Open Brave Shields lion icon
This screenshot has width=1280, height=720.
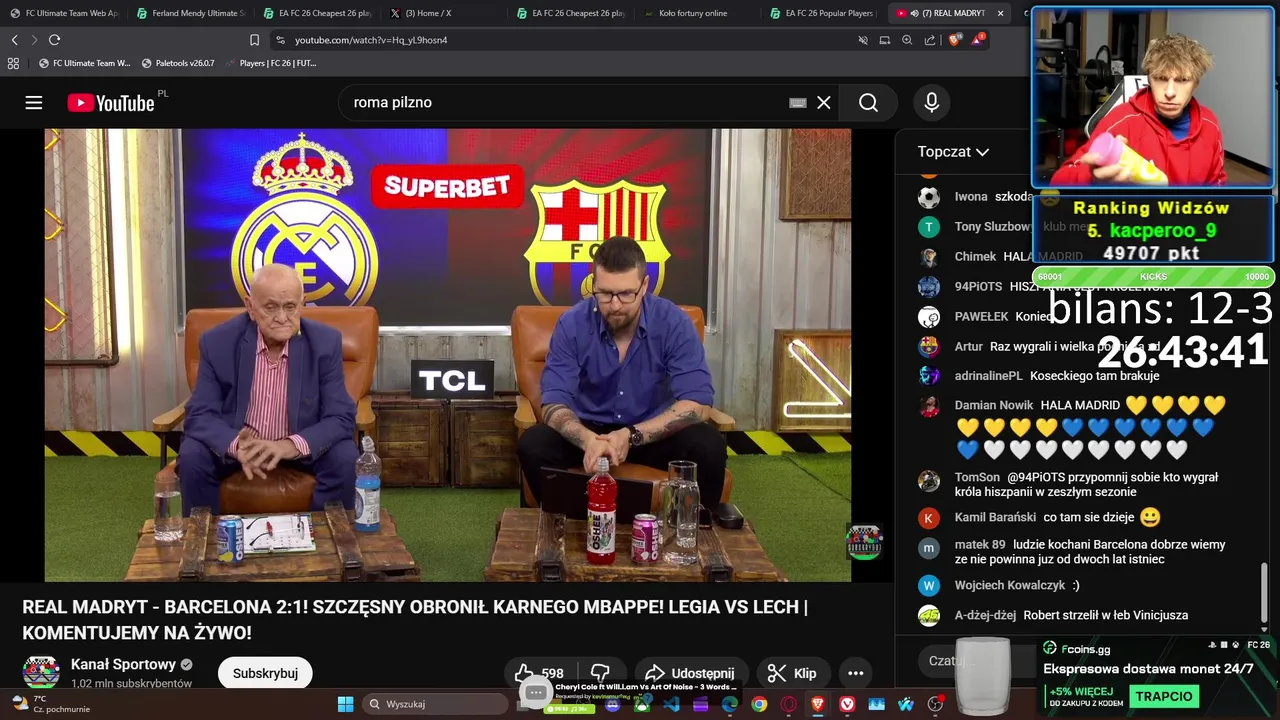pos(954,40)
